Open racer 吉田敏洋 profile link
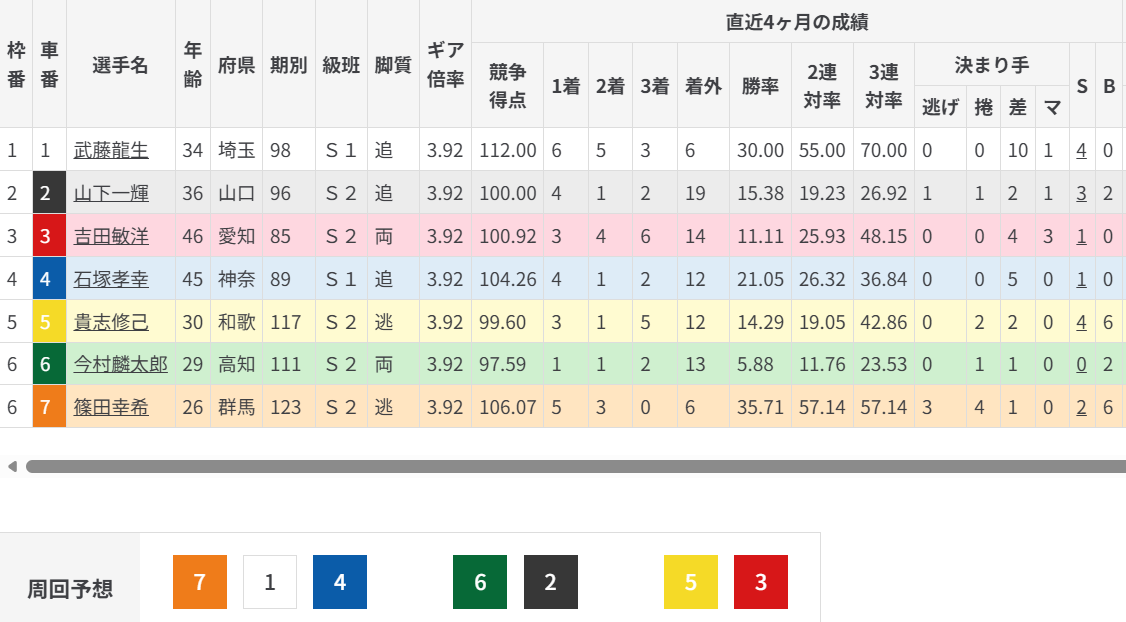 111,236
